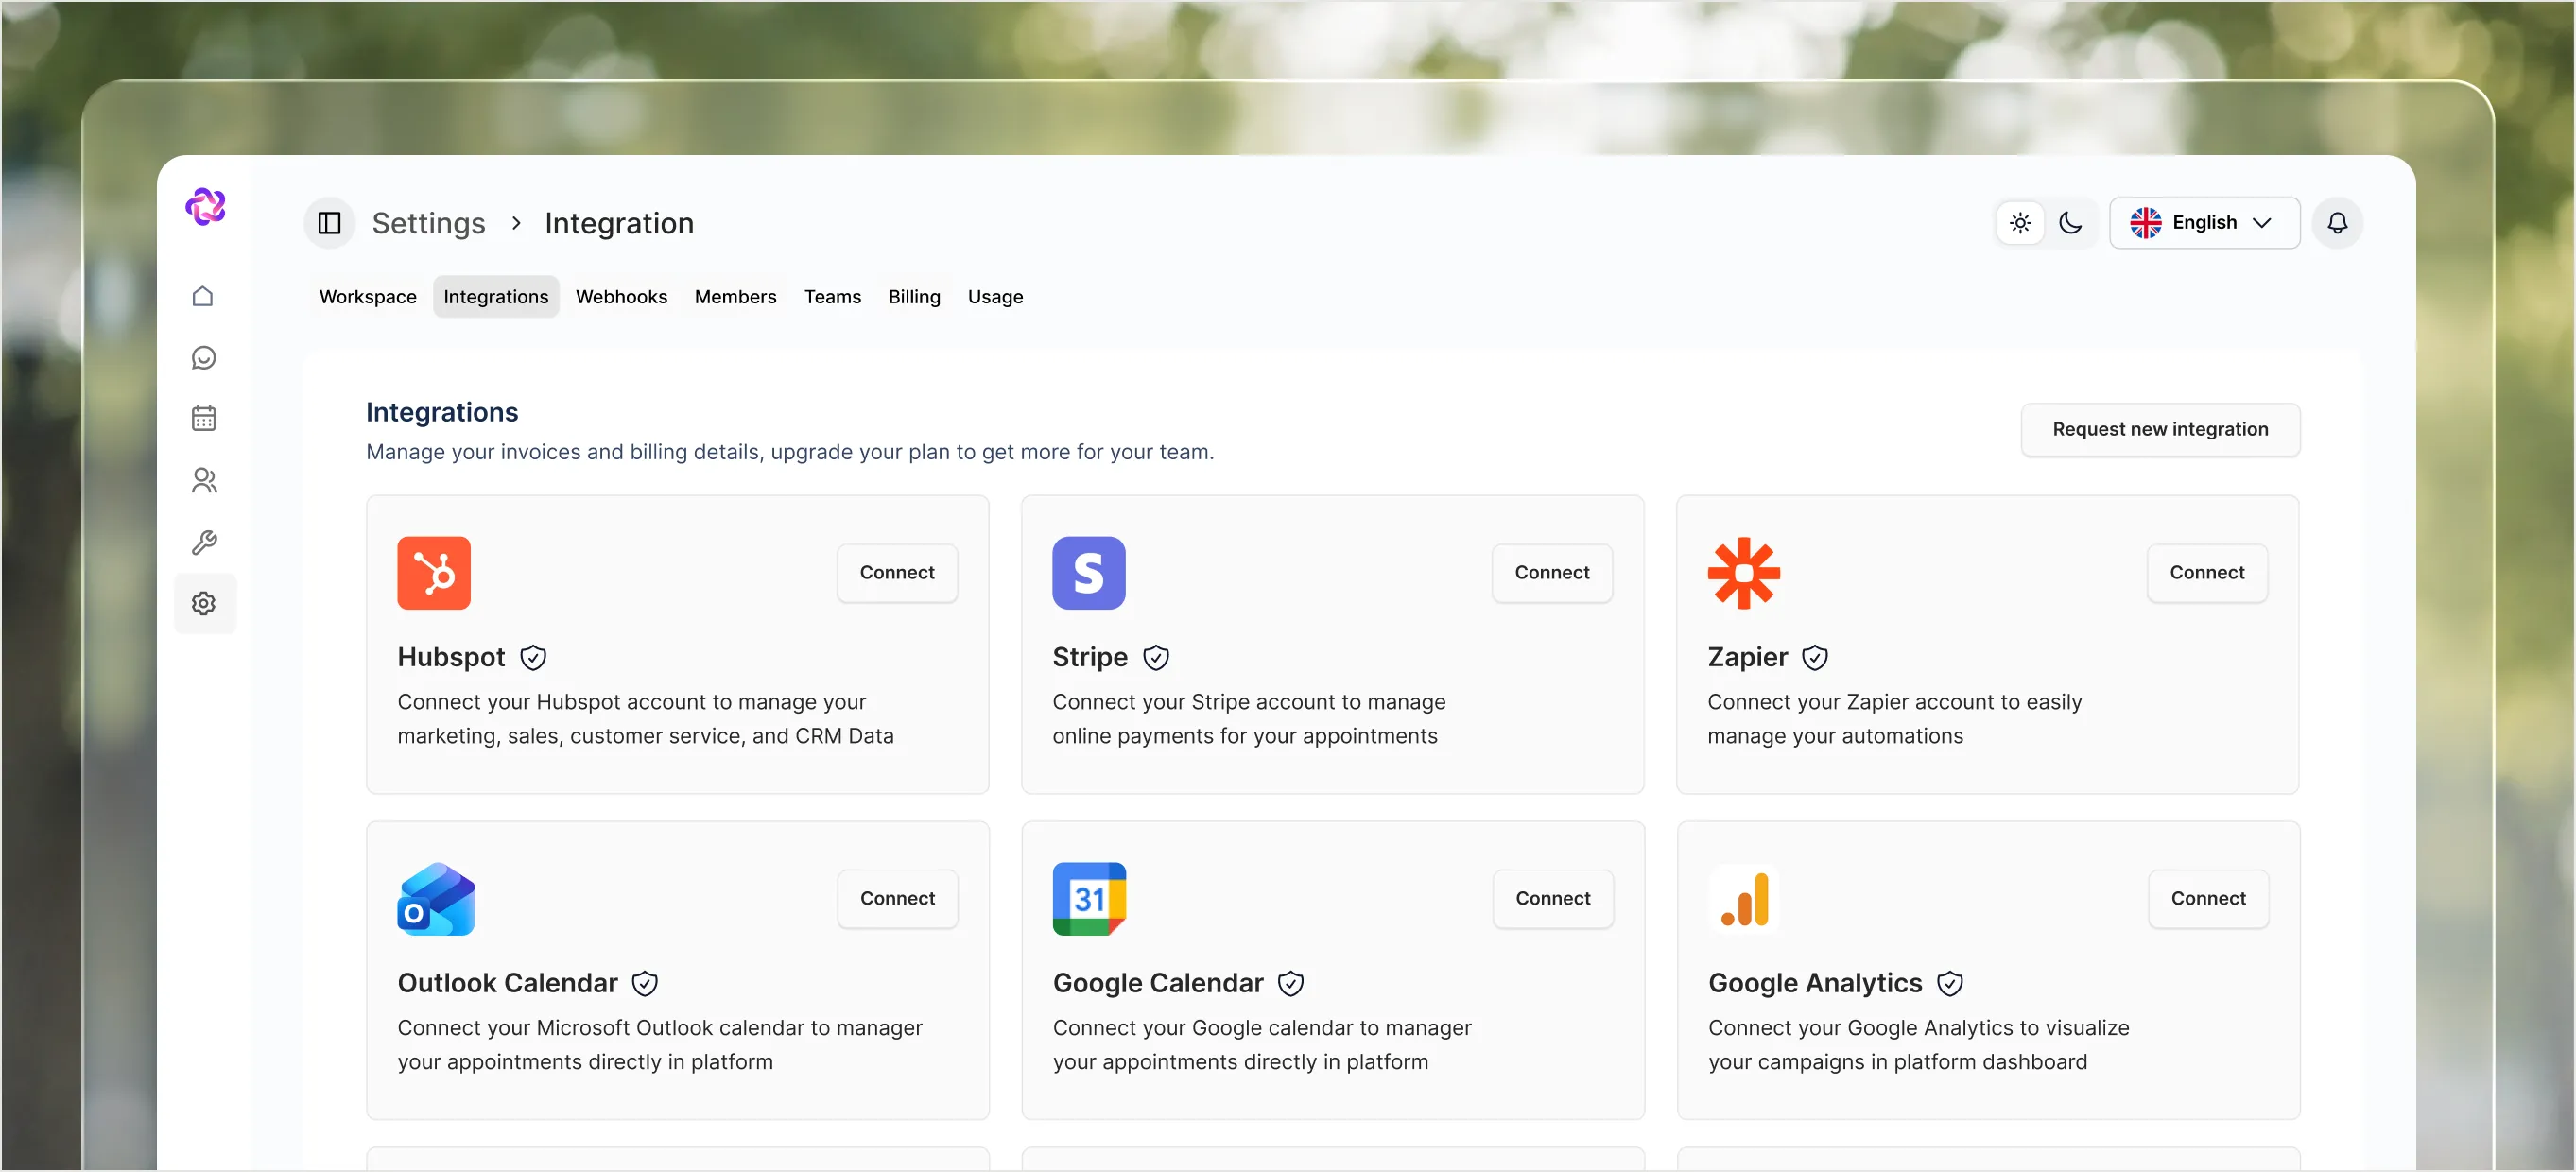
Task: Open the Usage tab
Action: coord(995,297)
